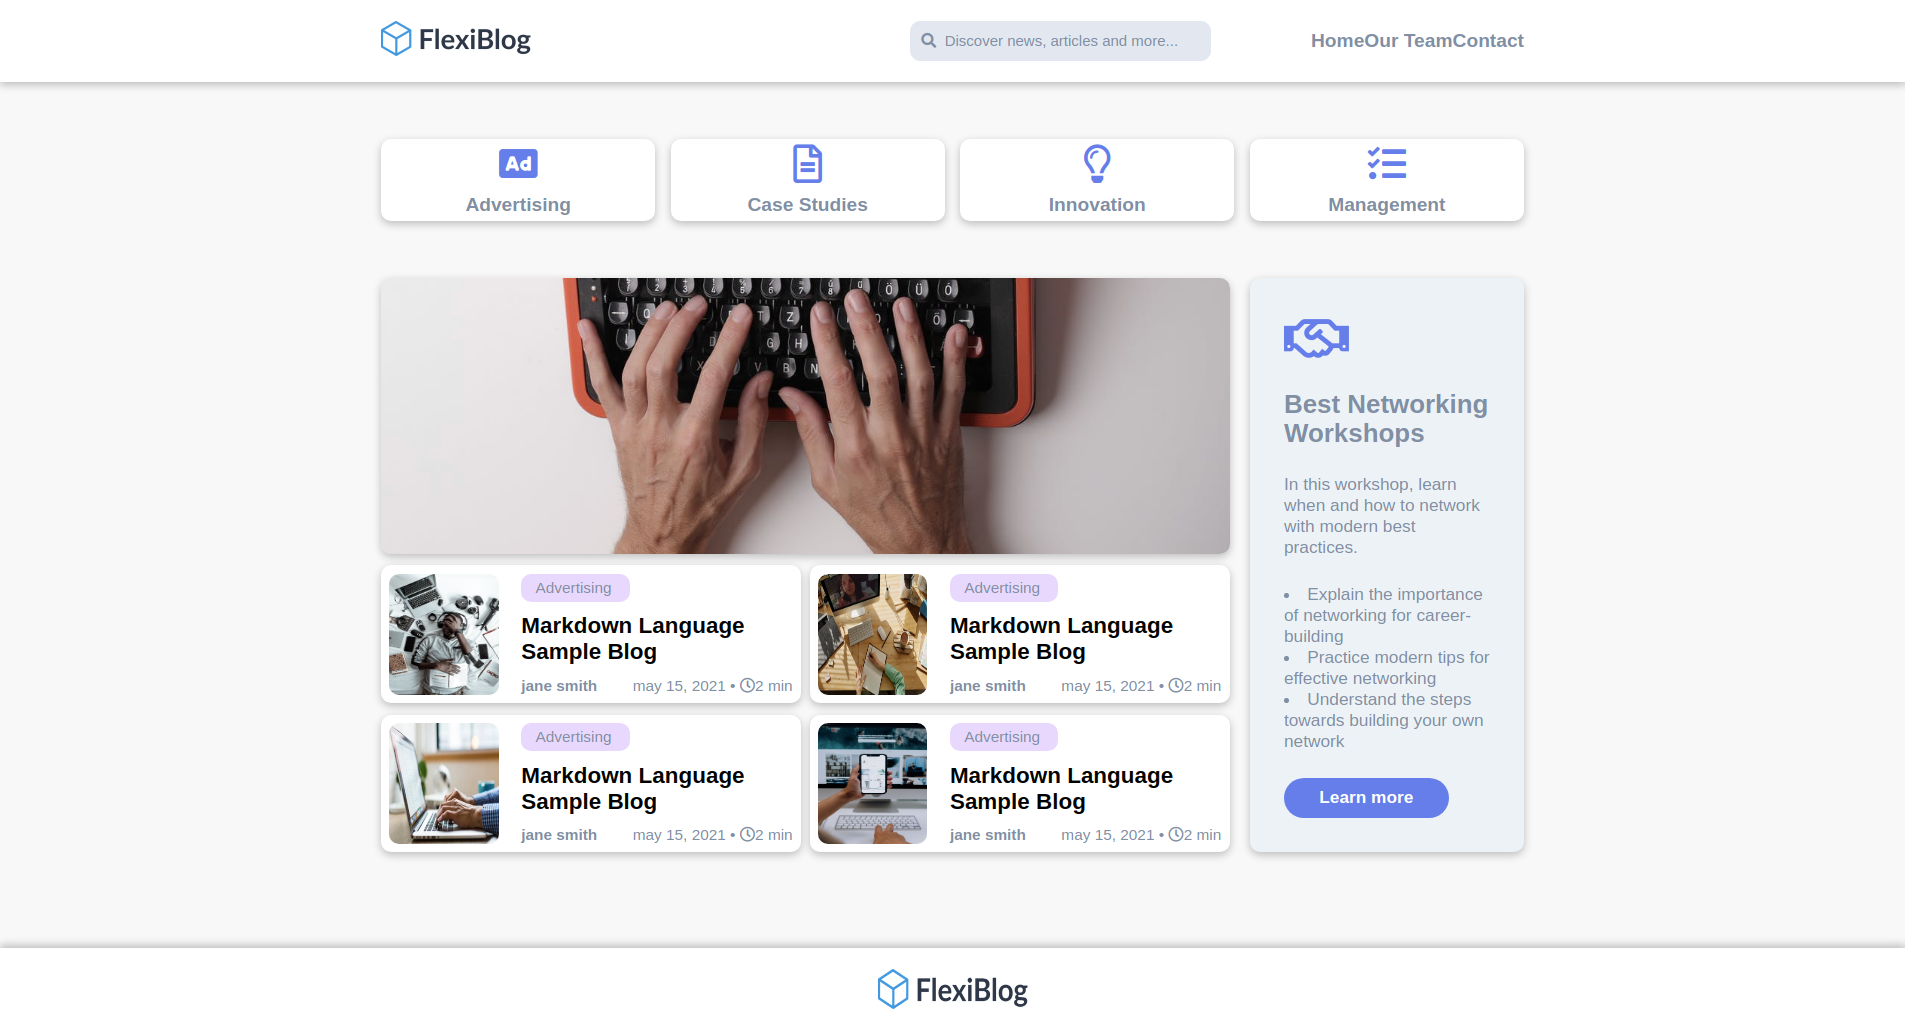
Task: Open the Management checklist icon
Action: (x=1387, y=163)
